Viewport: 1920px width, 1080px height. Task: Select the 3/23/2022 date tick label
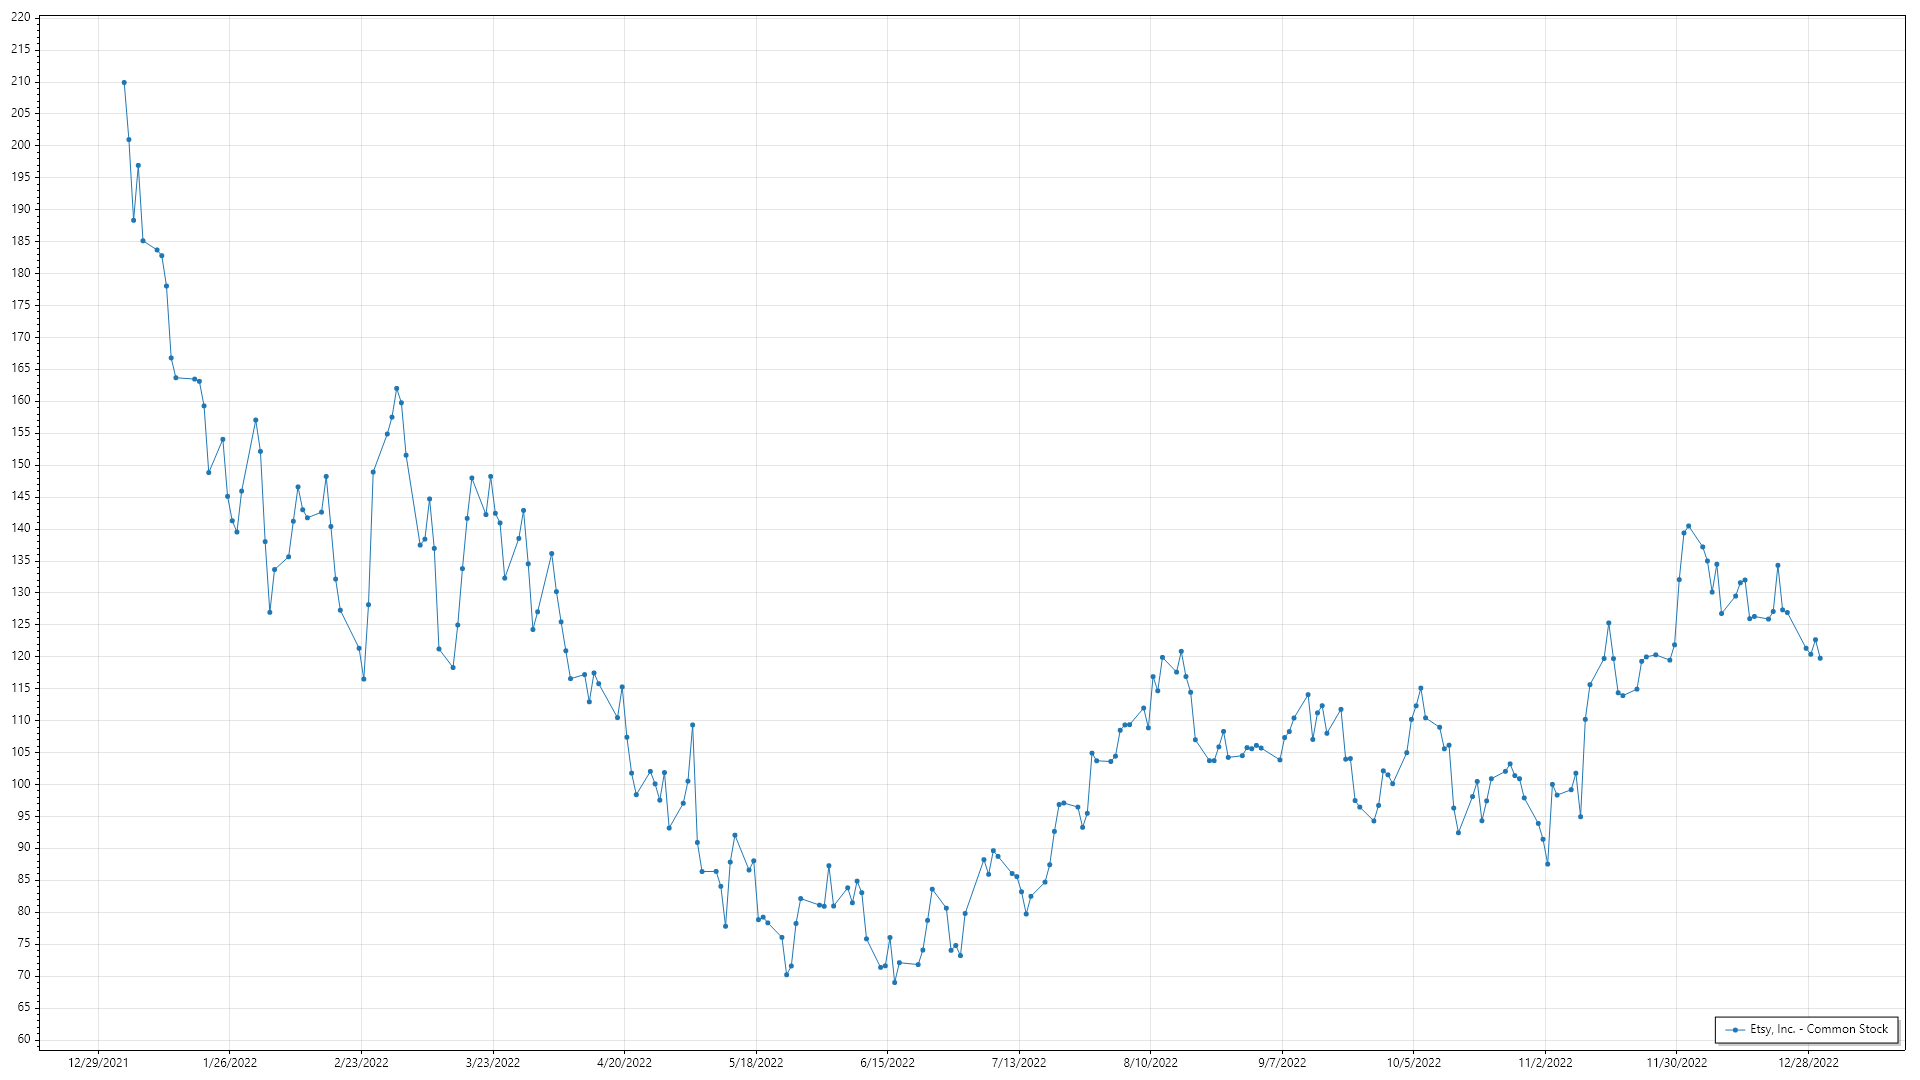click(493, 1062)
